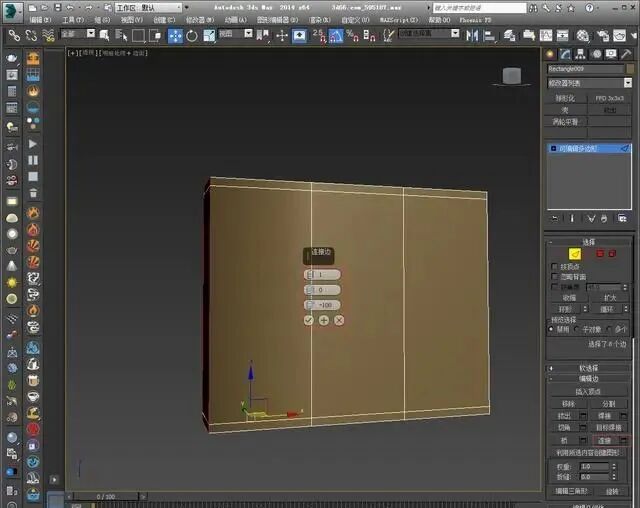Open settings box next to 连接

[x=624, y=440]
